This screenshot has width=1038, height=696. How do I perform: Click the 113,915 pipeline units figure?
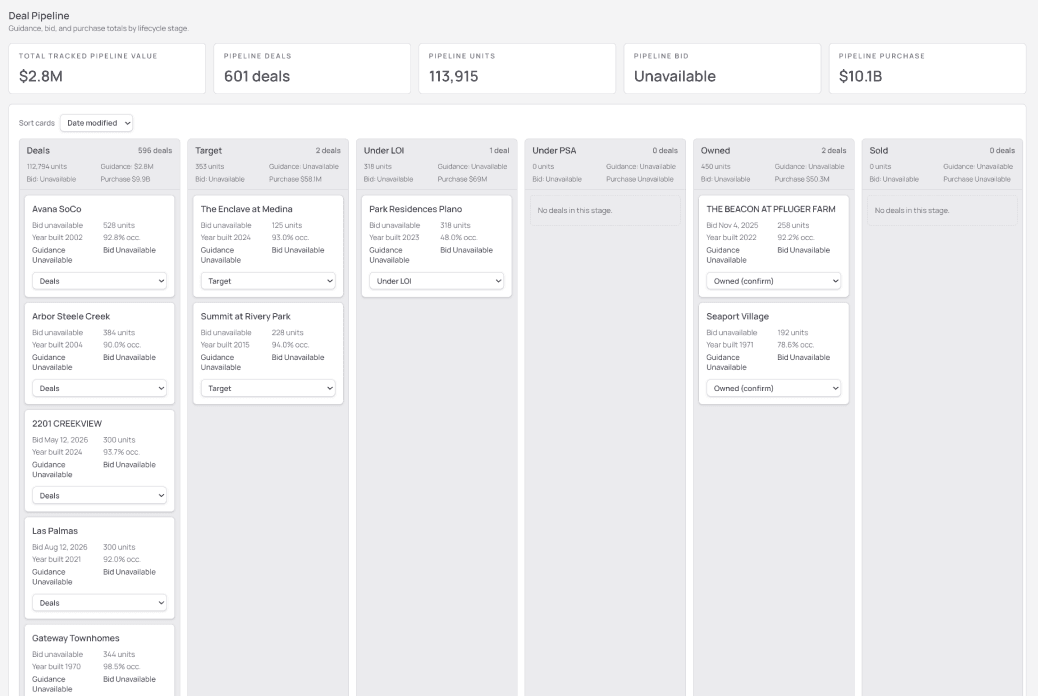(453, 76)
